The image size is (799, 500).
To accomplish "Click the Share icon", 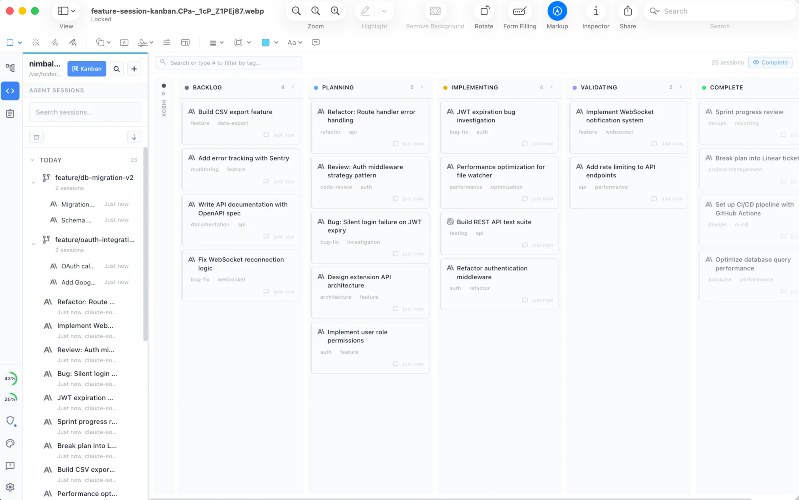I will pyautogui.click(x=627, y=11).
